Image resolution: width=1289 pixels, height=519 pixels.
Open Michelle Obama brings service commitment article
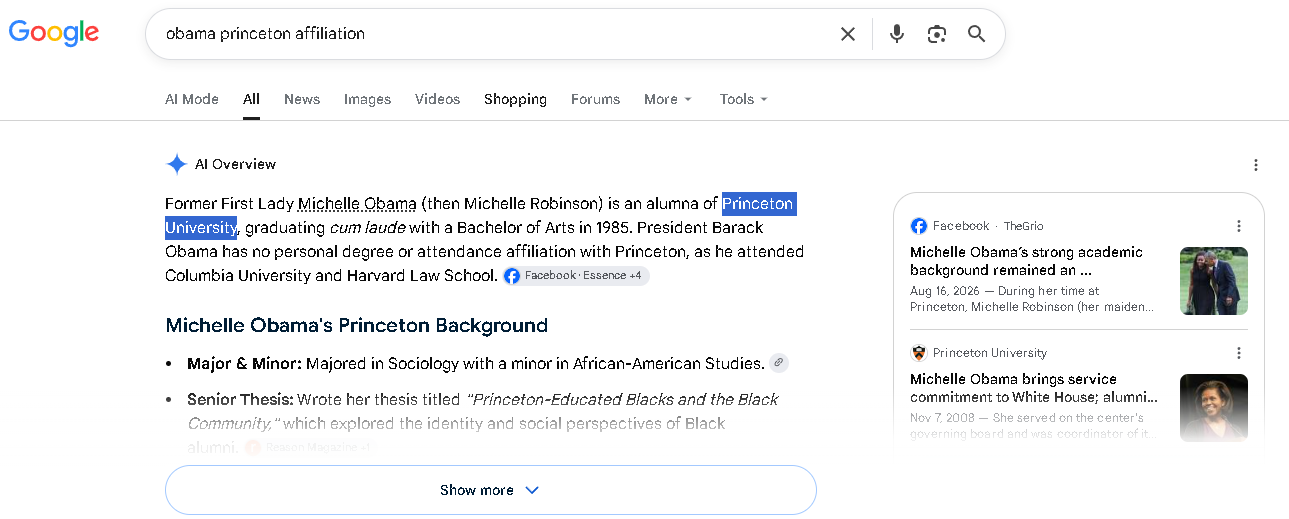(x=1034, y=388)
